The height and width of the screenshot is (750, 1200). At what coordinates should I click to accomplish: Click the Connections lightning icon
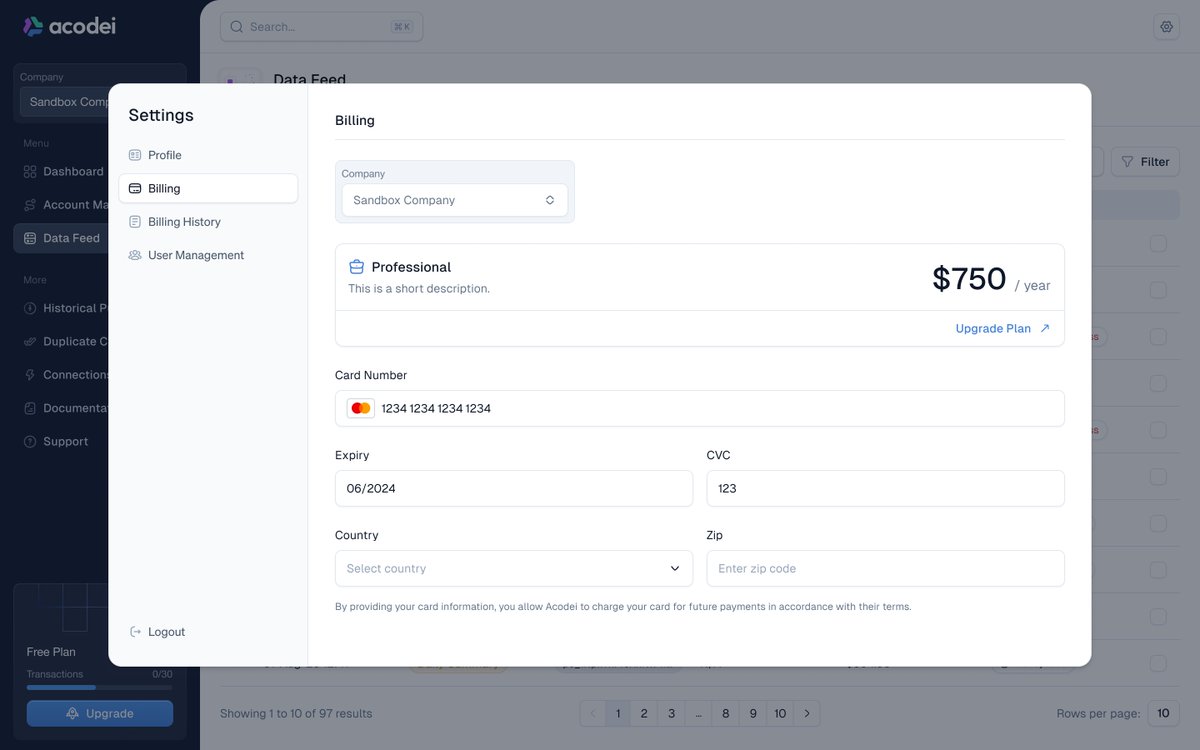pos(30,375)
